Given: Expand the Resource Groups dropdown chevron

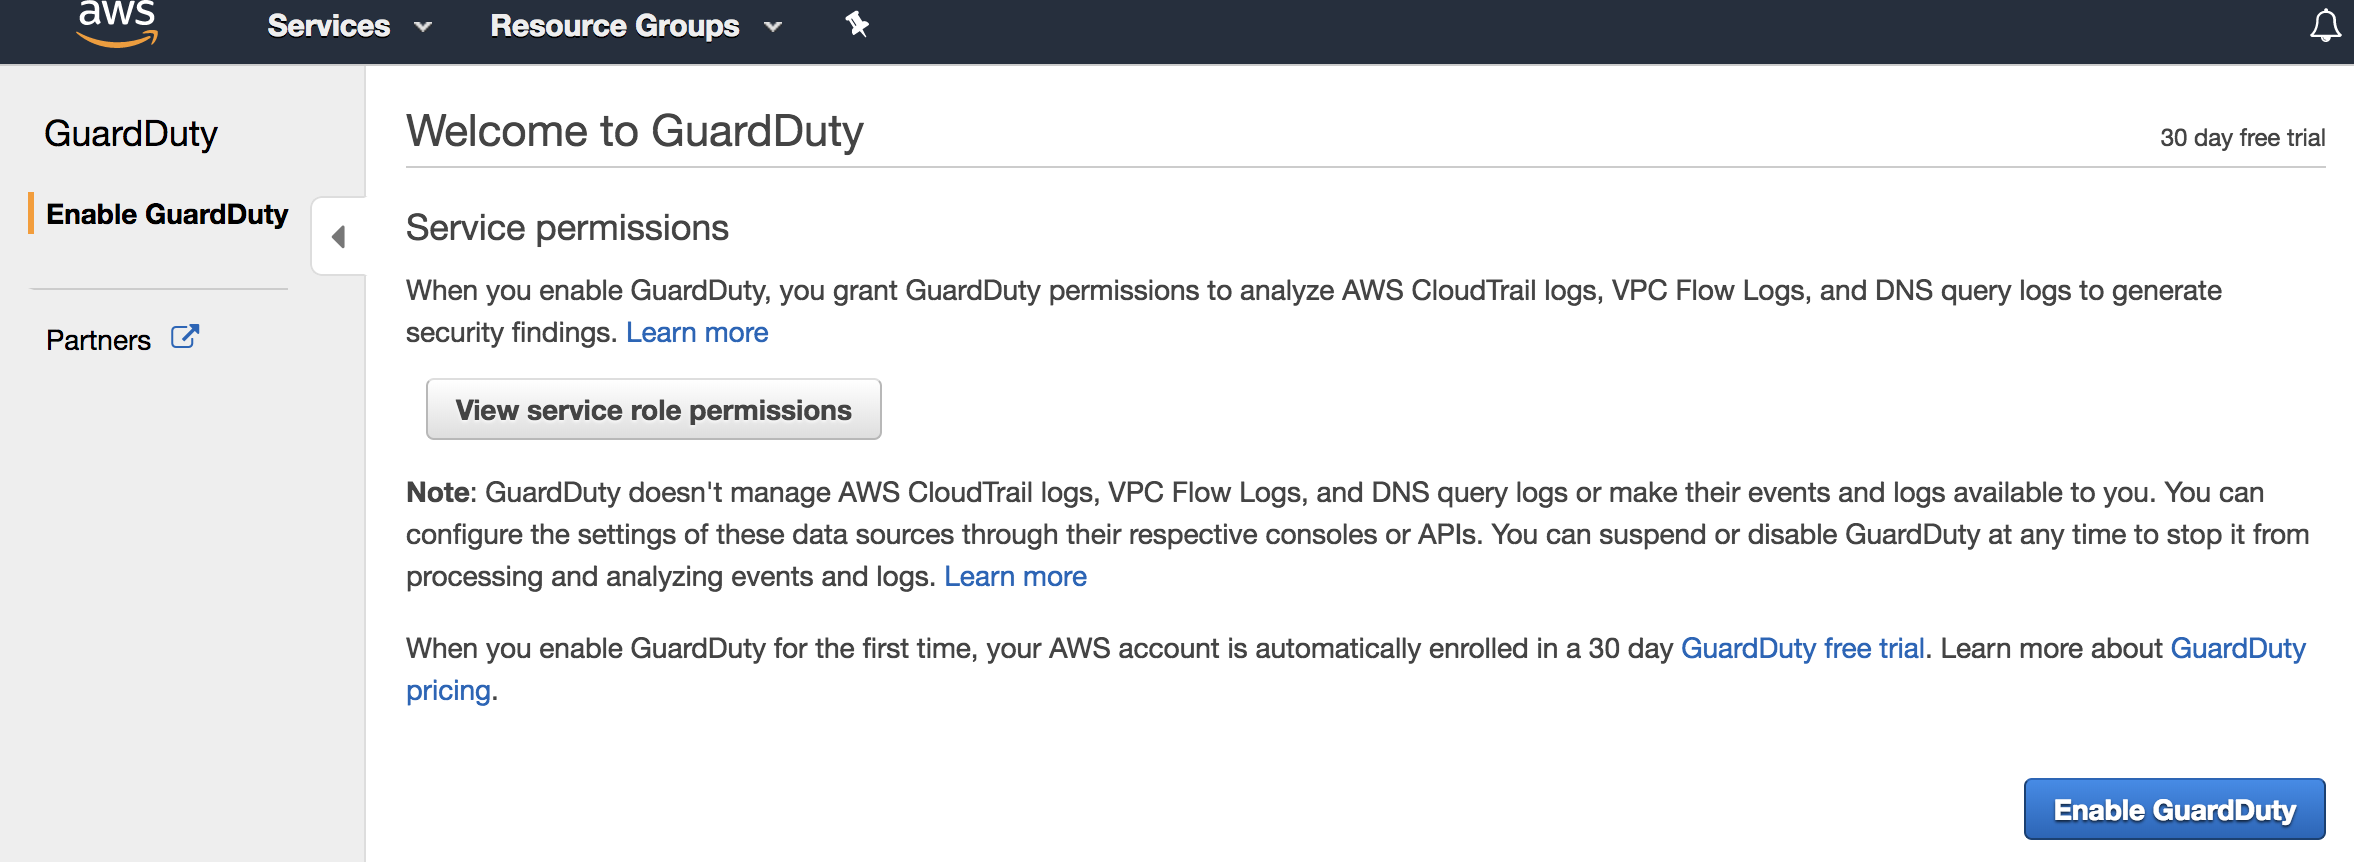Looking at the screenshot, I should [x=772, y=27].
